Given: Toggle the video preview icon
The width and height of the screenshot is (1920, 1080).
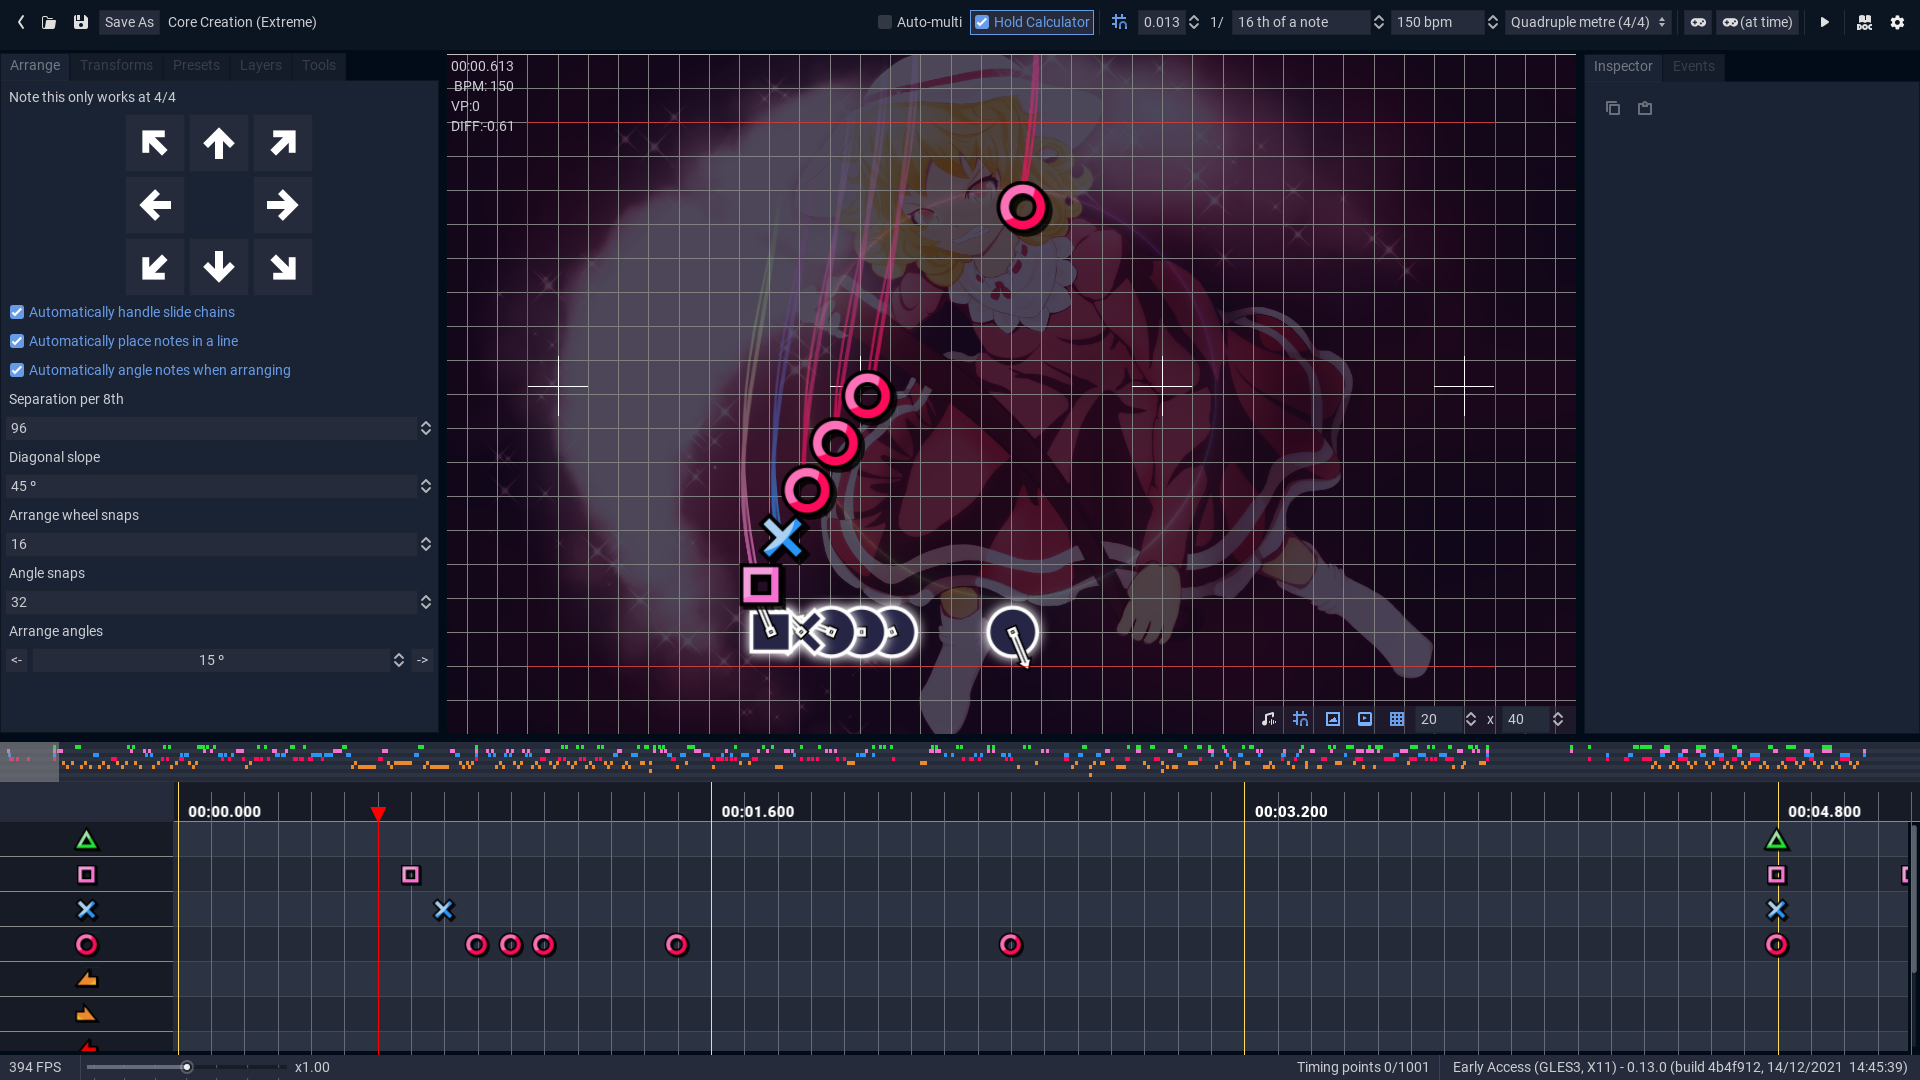Looking at the screenshot, I should (x=1365, y=720).
